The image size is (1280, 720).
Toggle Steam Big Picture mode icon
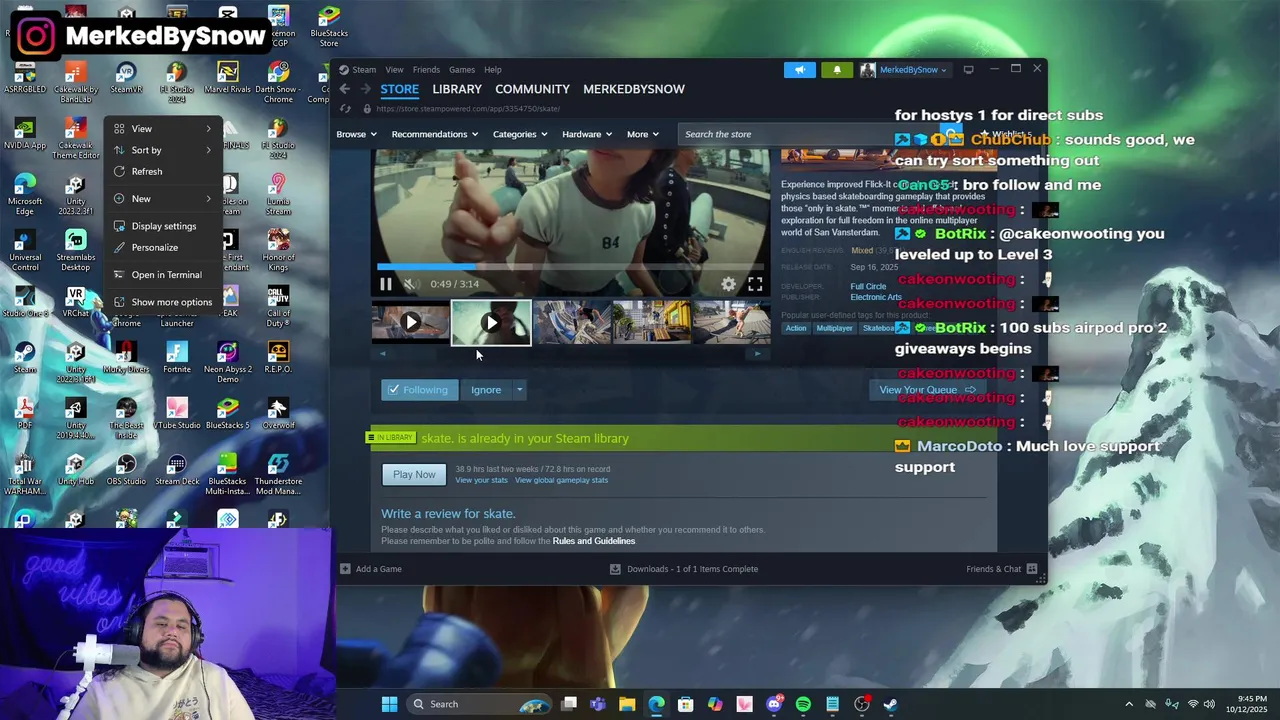click(968, 69)
